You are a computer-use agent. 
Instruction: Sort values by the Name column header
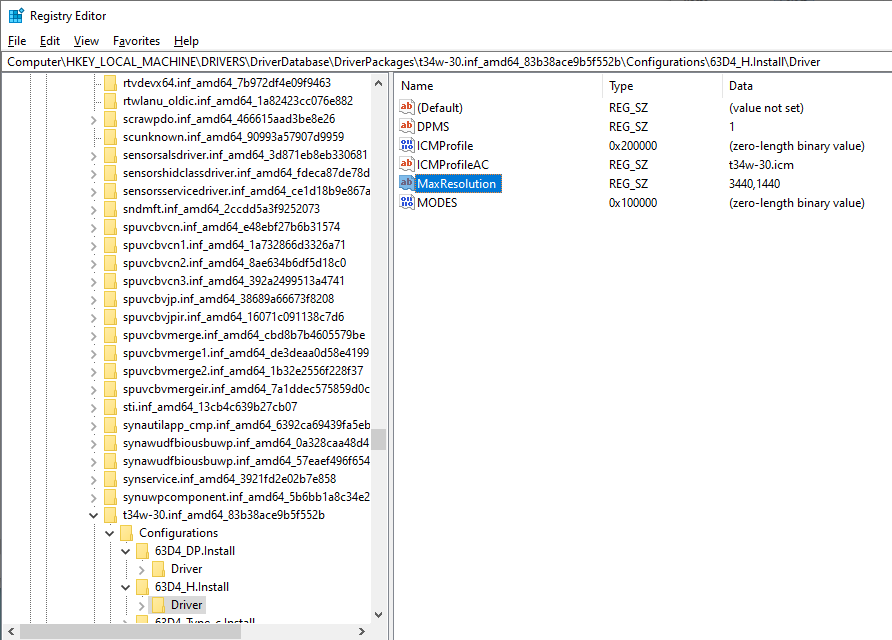(498, 86)
